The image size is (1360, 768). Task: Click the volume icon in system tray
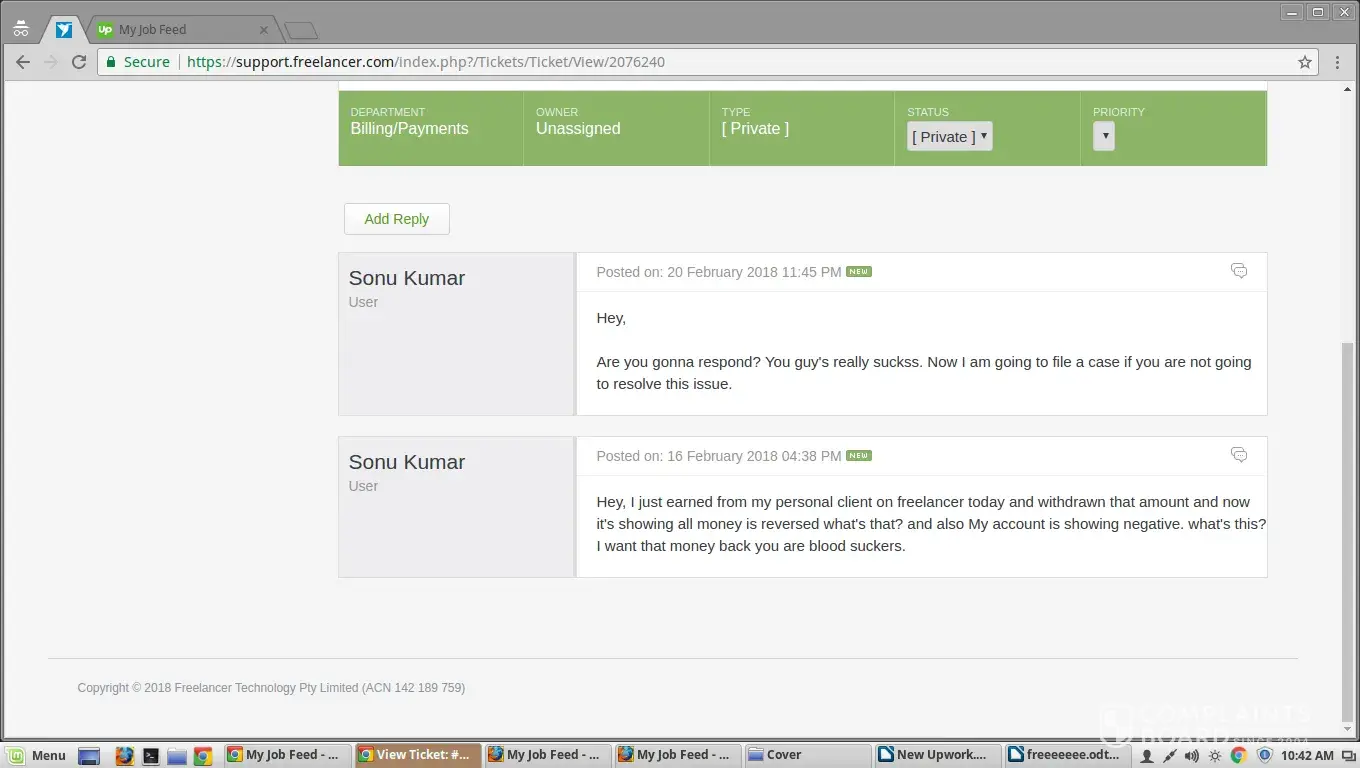tap(1191, 756)
